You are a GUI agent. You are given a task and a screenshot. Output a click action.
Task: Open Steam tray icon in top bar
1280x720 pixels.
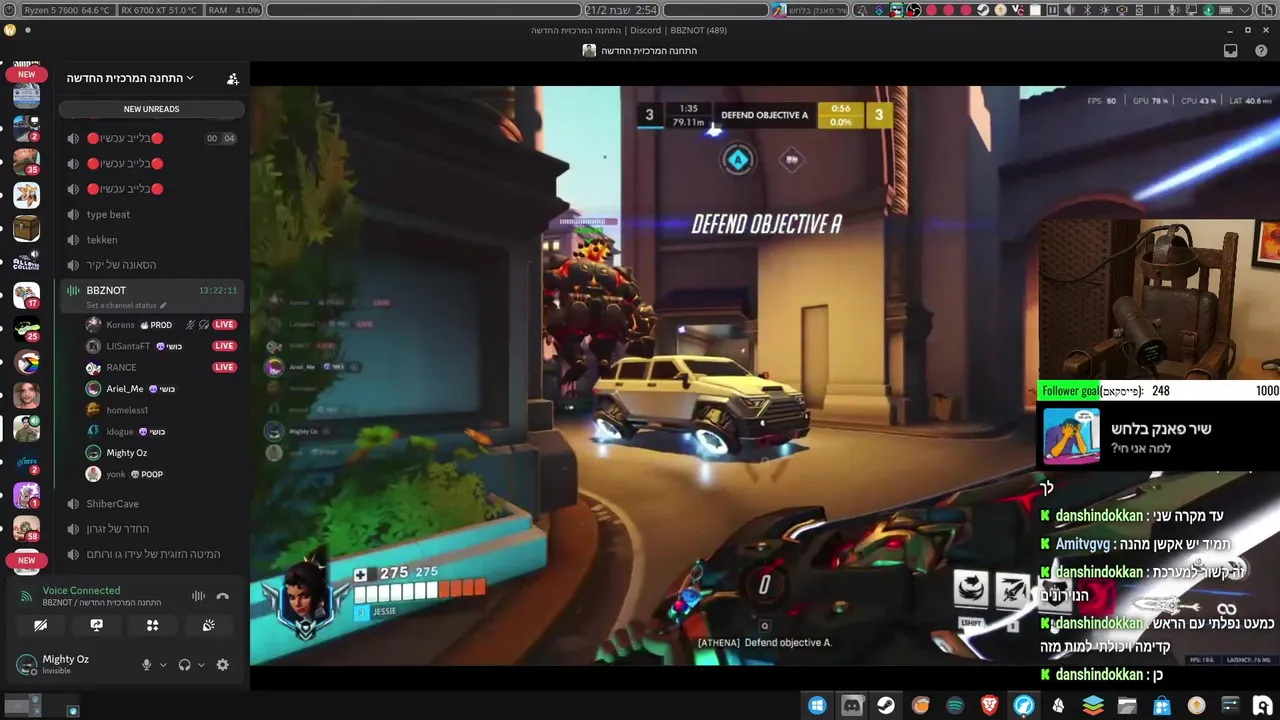click(x=983, y=10)
